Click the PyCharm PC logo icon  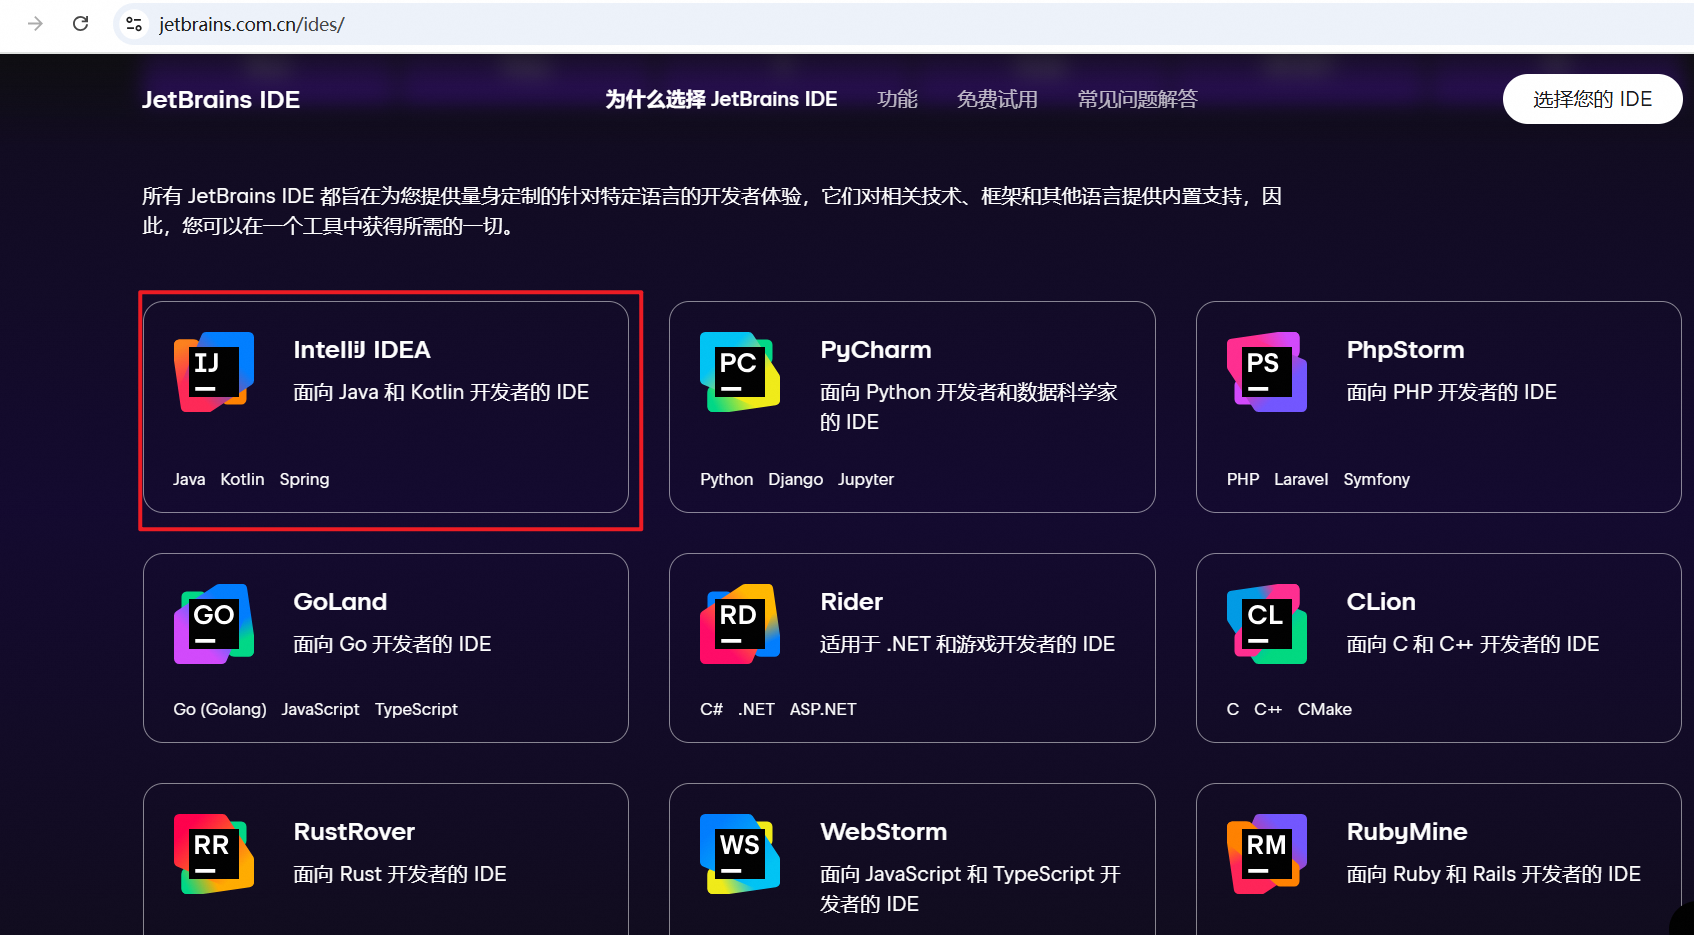click(740, 372)
